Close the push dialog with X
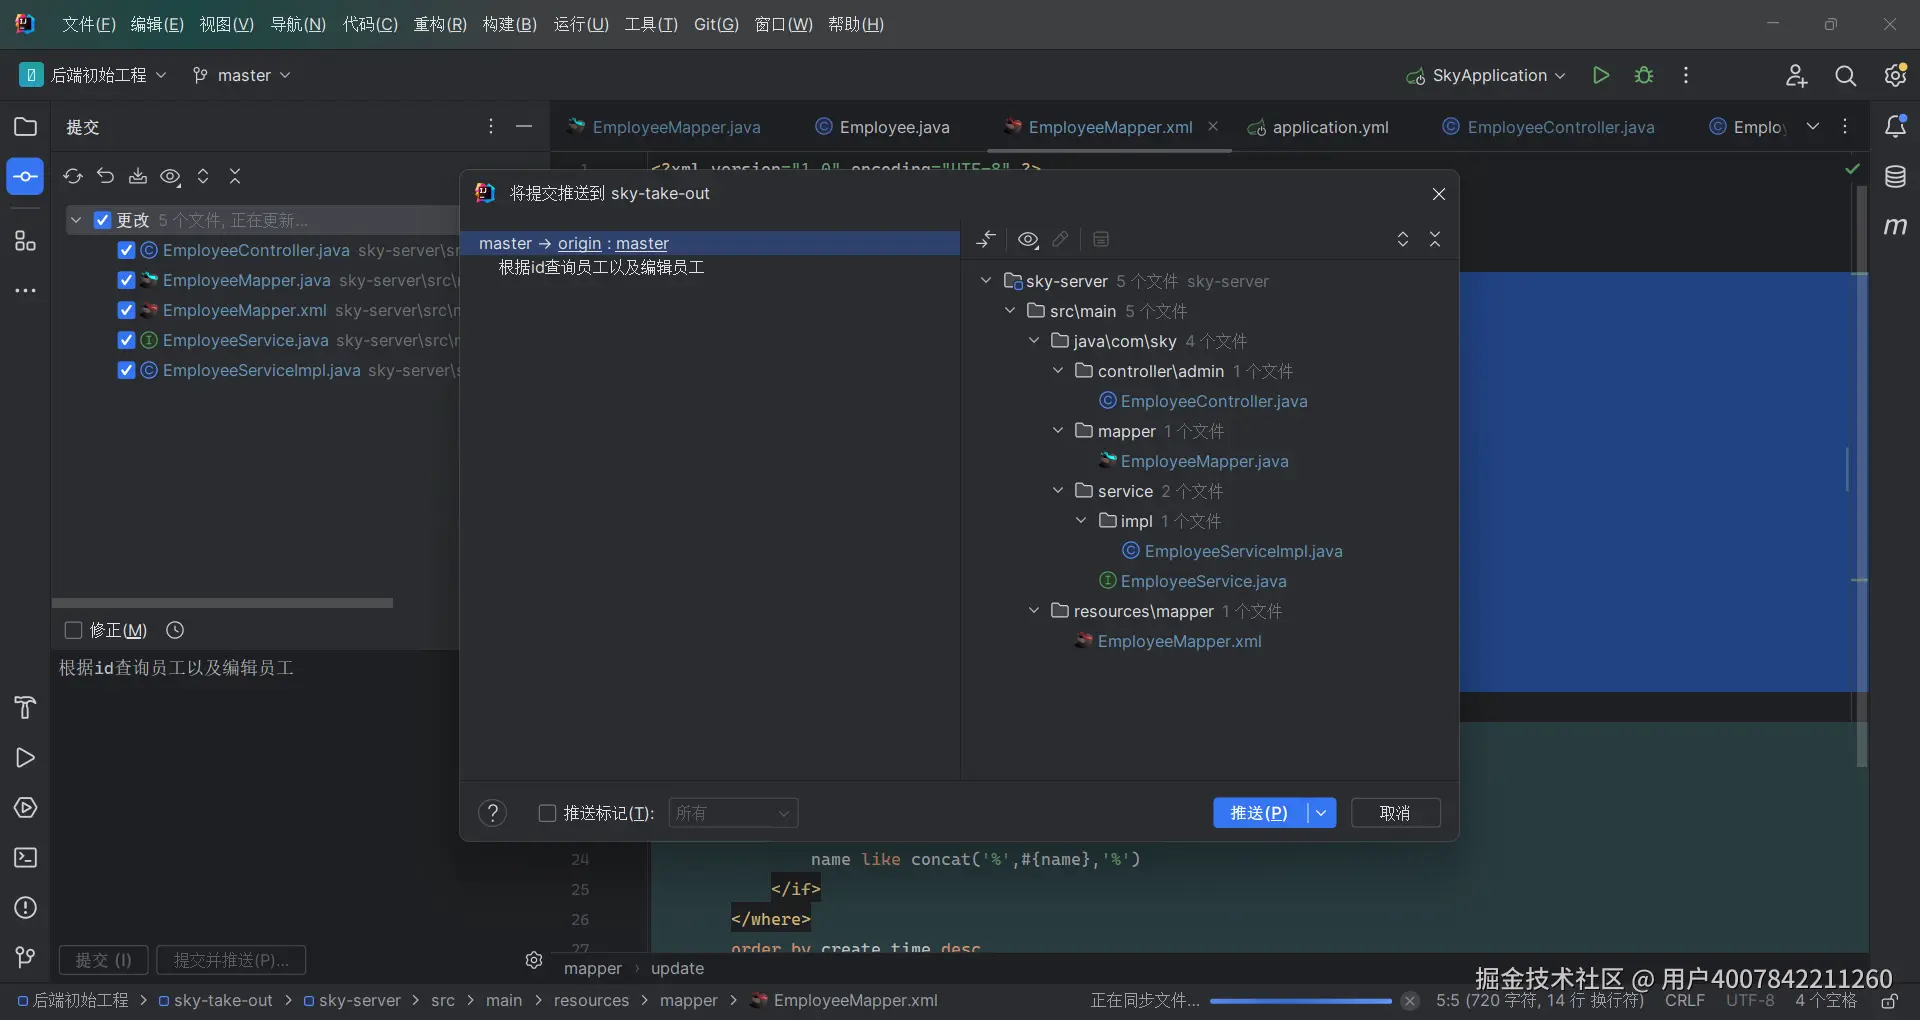This screenshot has height=1020, width=1920. point(1438,194)
